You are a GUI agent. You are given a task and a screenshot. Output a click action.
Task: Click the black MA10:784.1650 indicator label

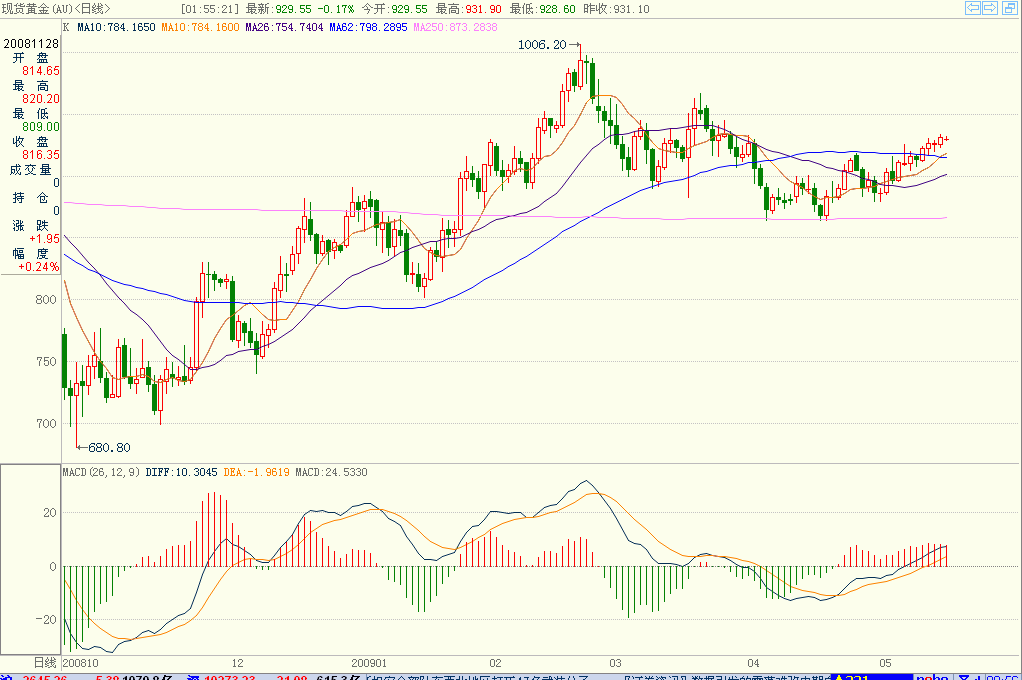point(116,27)
